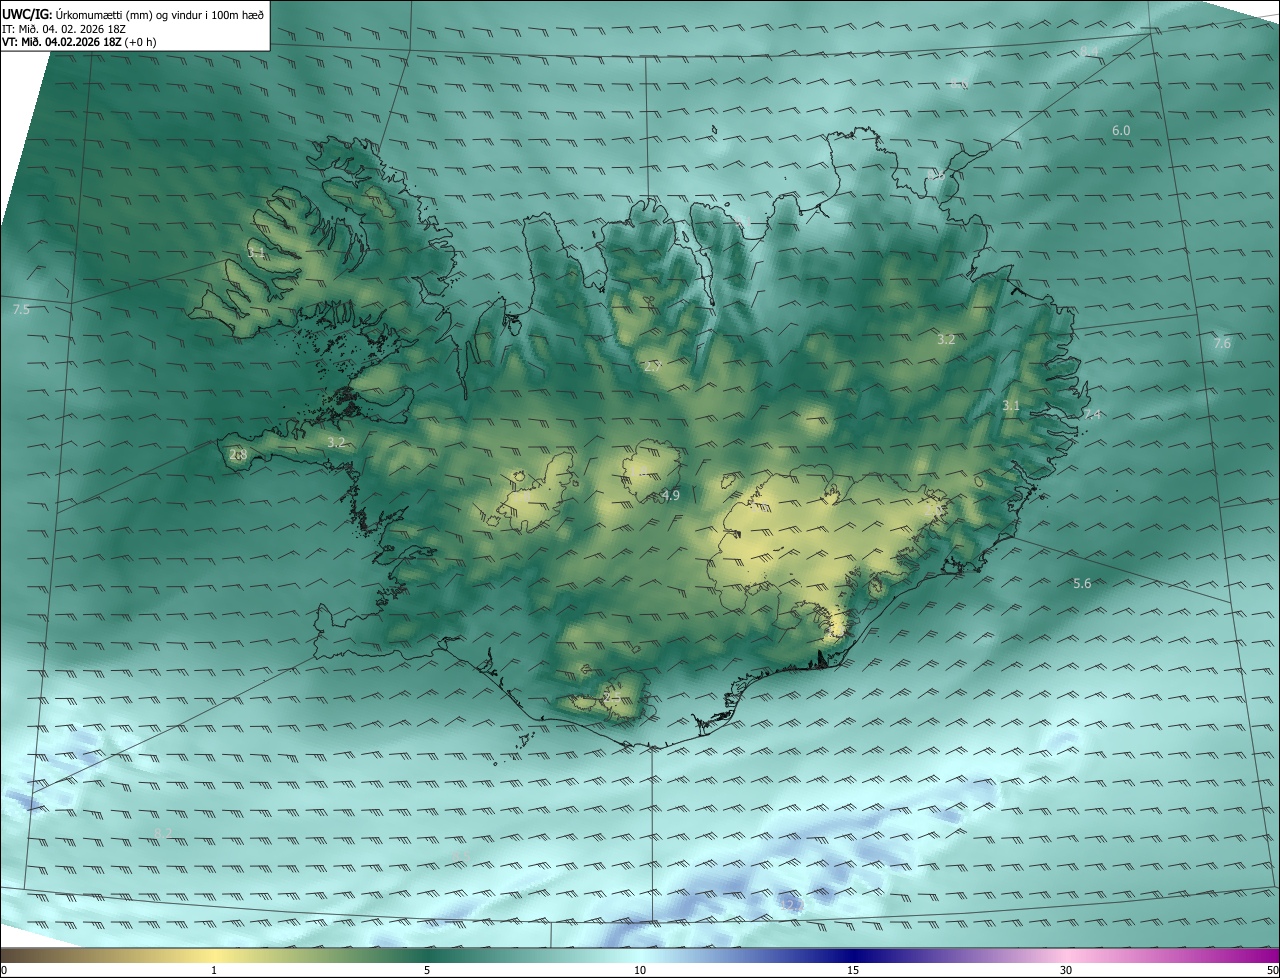
Task: Click the 7.6 value label off the east
Action: (1222, 344)
